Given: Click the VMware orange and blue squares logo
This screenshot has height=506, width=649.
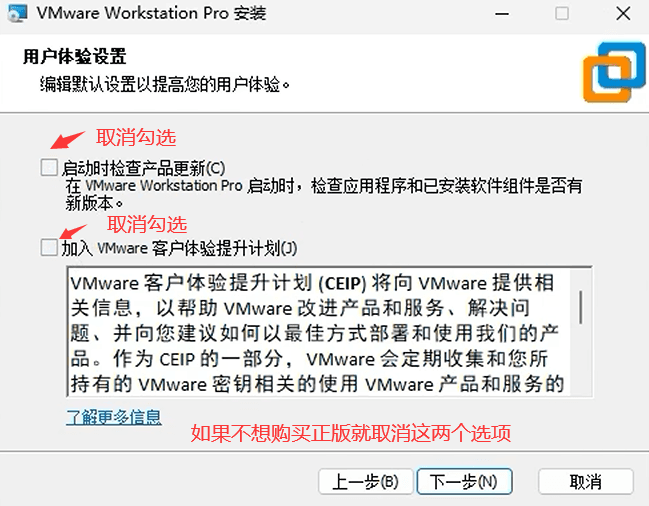Looking at the screenshot, I should point(614,72).
